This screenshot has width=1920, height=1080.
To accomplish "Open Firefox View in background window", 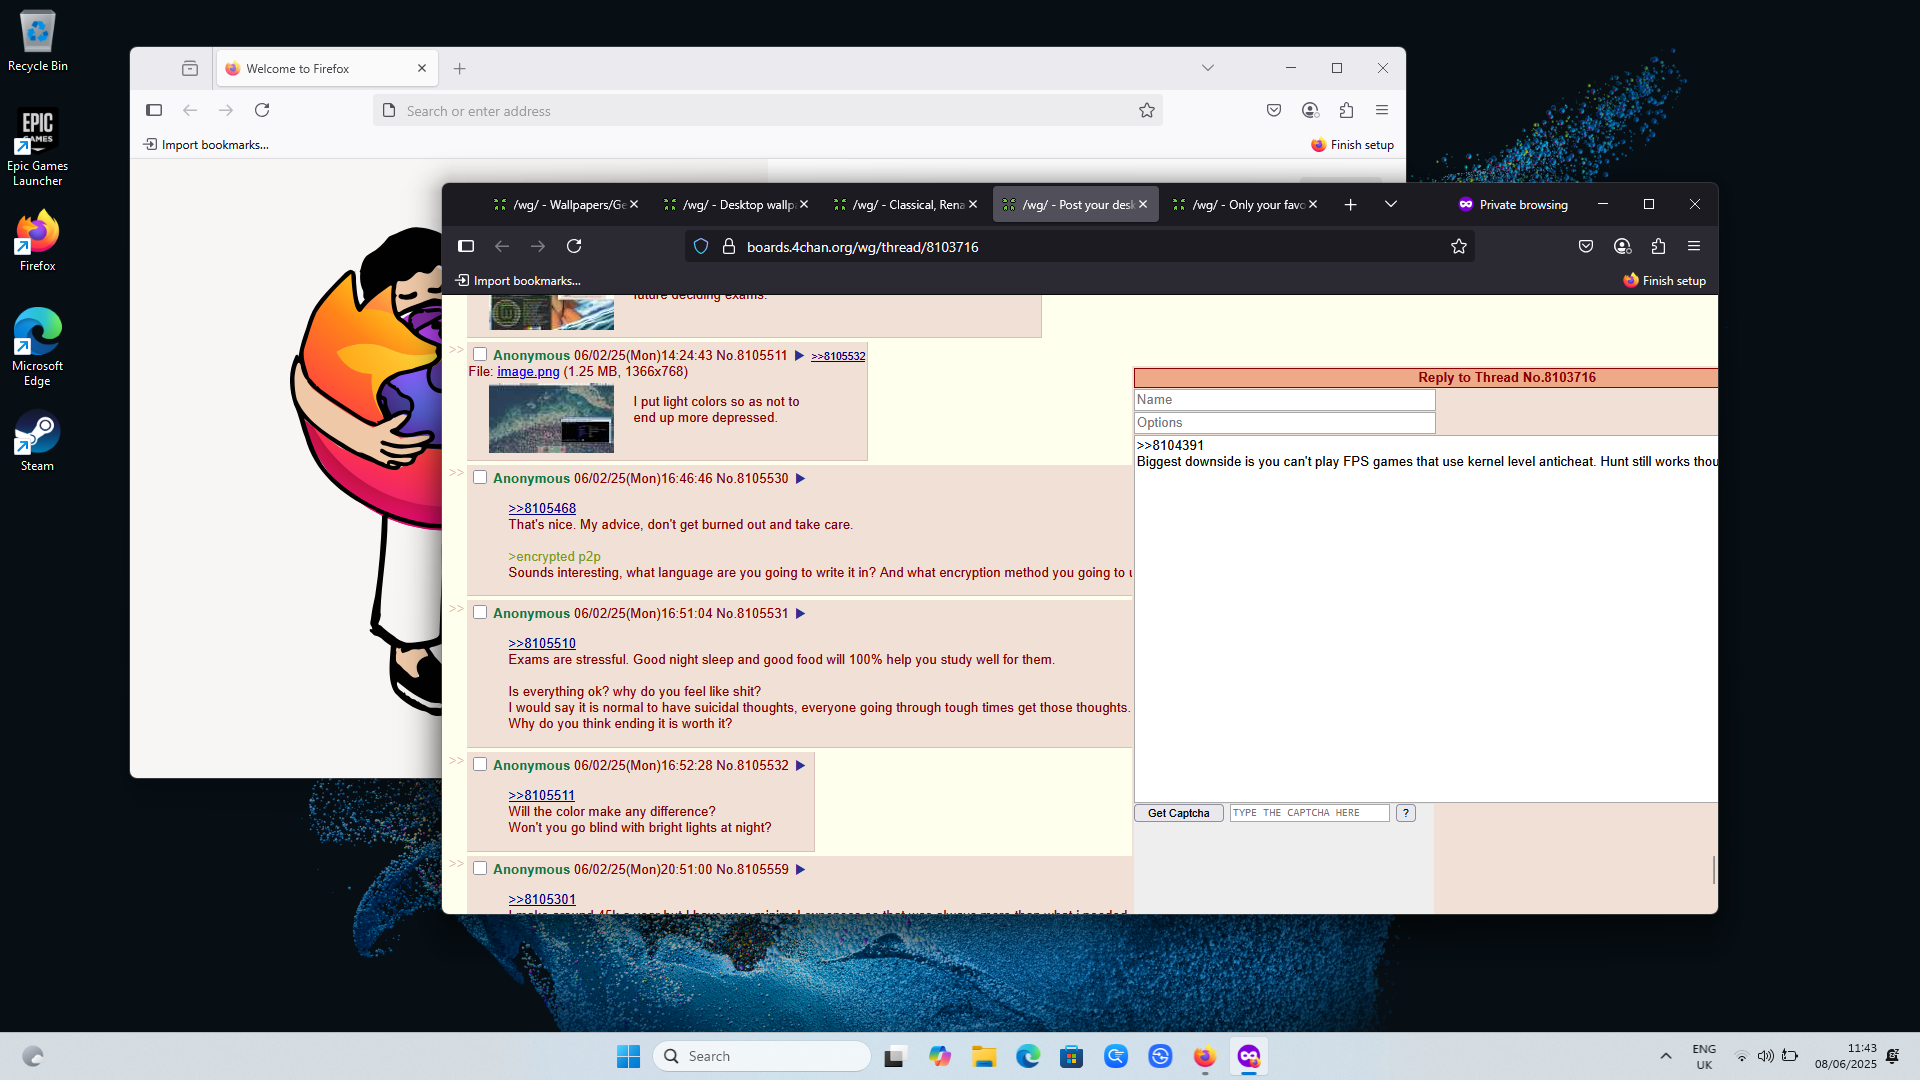I will 190,68.
